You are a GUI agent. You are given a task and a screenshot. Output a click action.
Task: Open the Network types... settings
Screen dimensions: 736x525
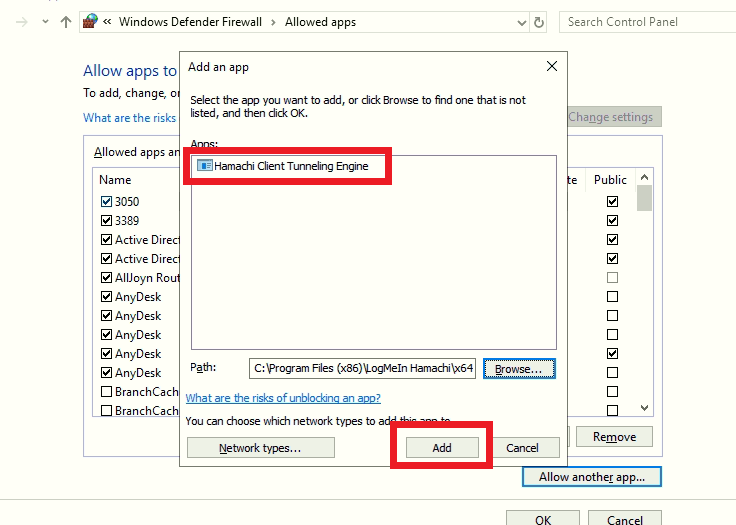(260, 448)
